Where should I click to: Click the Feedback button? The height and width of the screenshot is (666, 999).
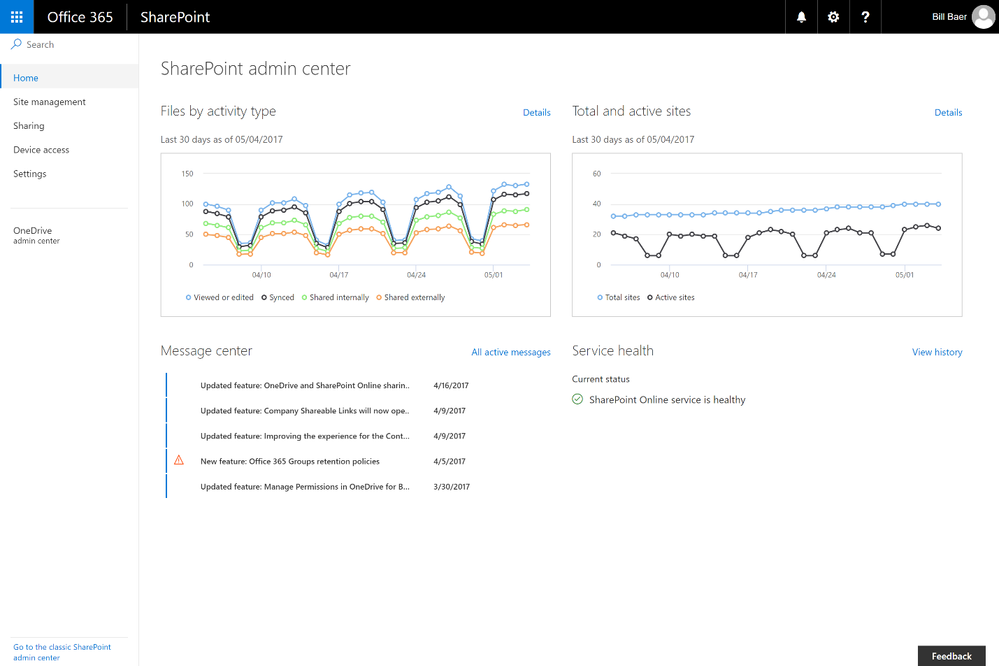[x=951, y=656]
